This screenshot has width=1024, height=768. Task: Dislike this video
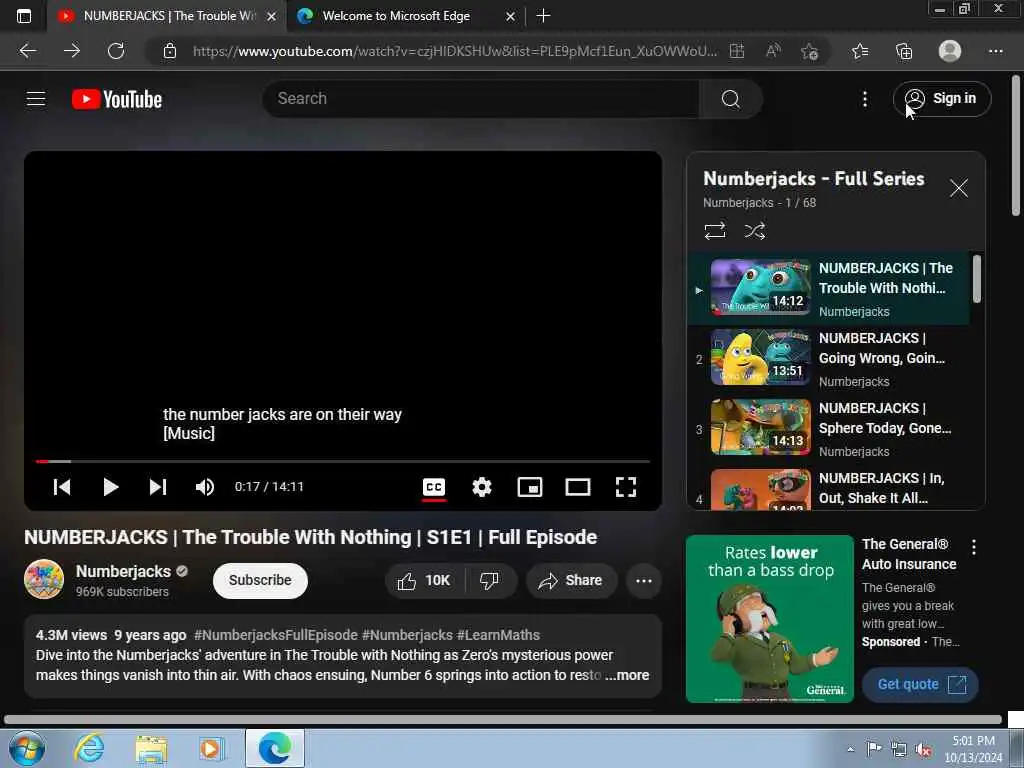(490, 581)
